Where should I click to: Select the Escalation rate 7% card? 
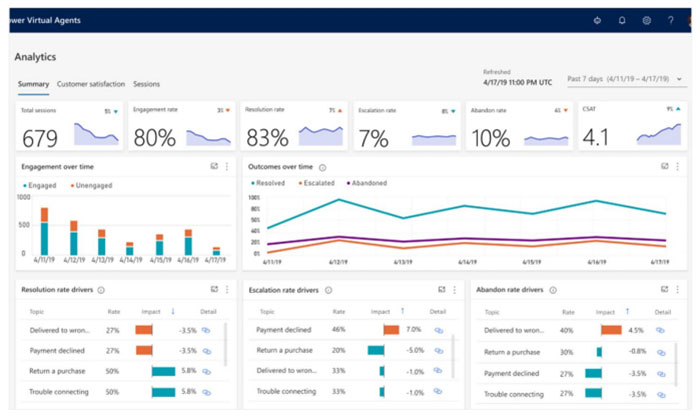coord(407,127)
